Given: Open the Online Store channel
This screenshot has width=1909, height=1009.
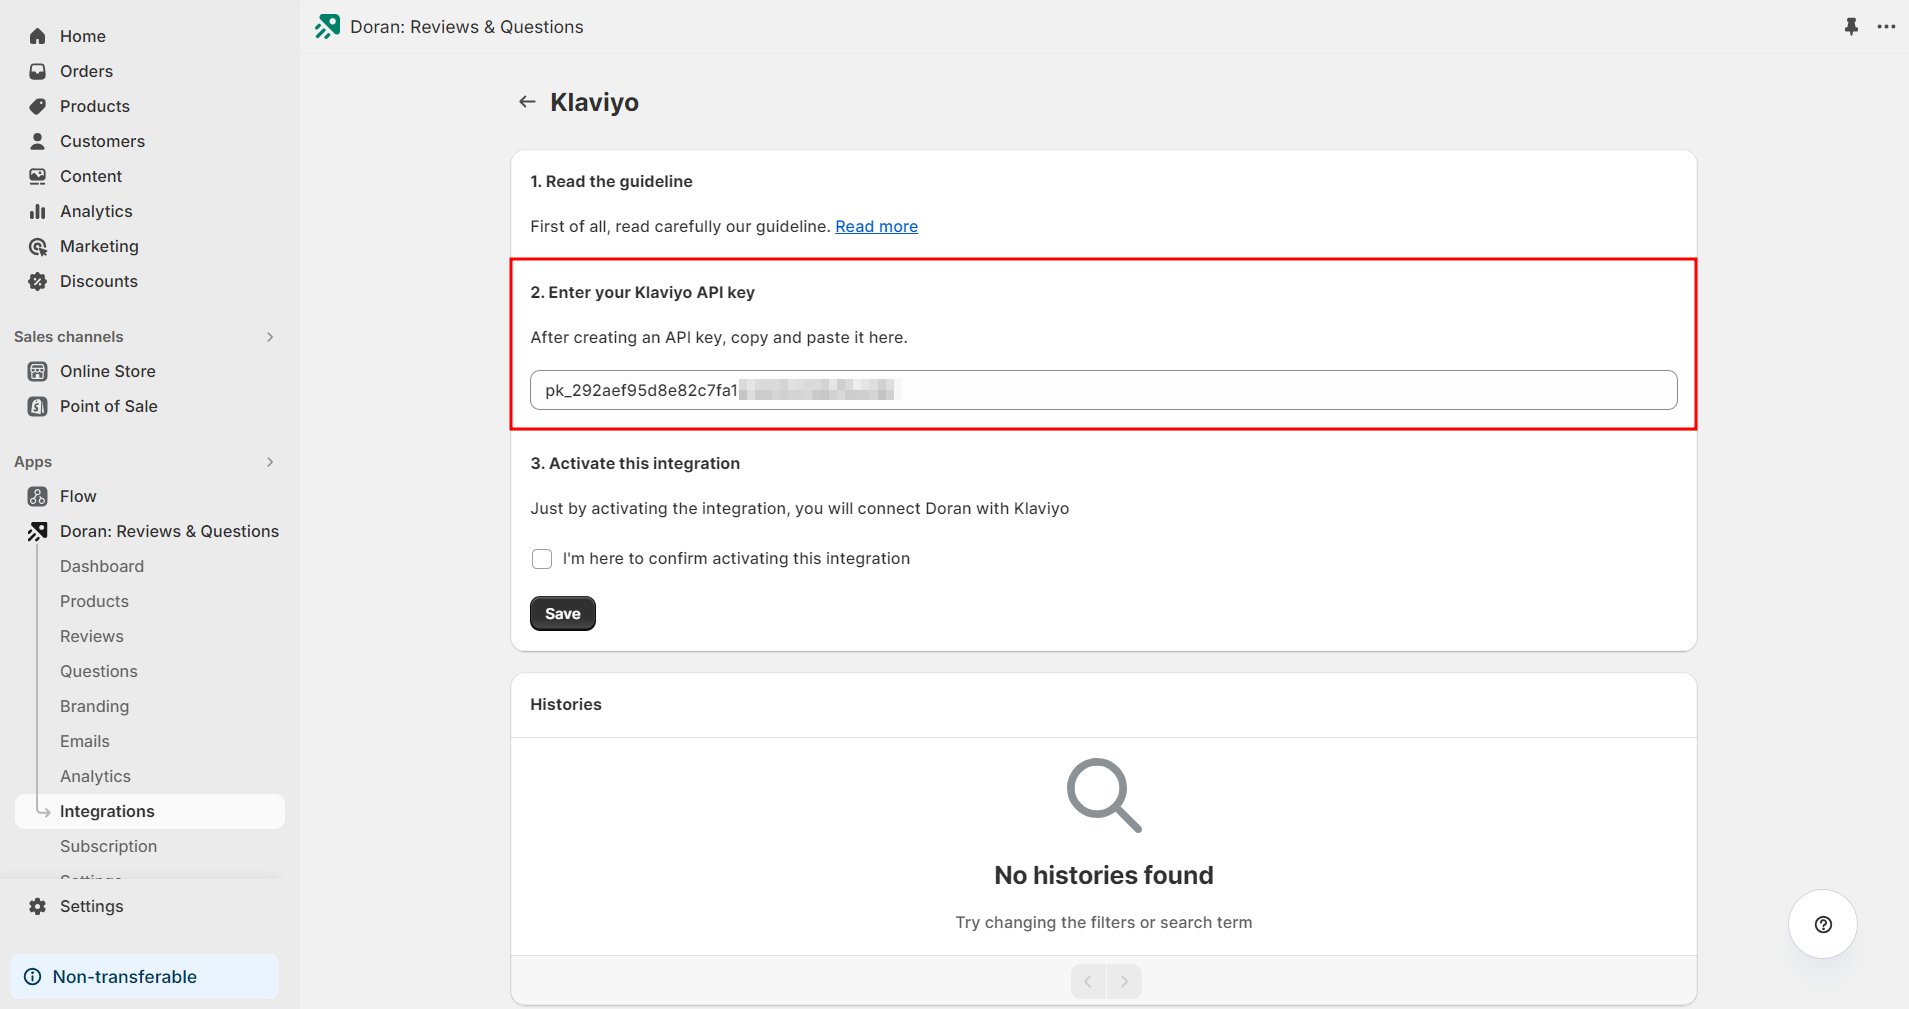Looking at the screenshot, I should click(108, 371).
